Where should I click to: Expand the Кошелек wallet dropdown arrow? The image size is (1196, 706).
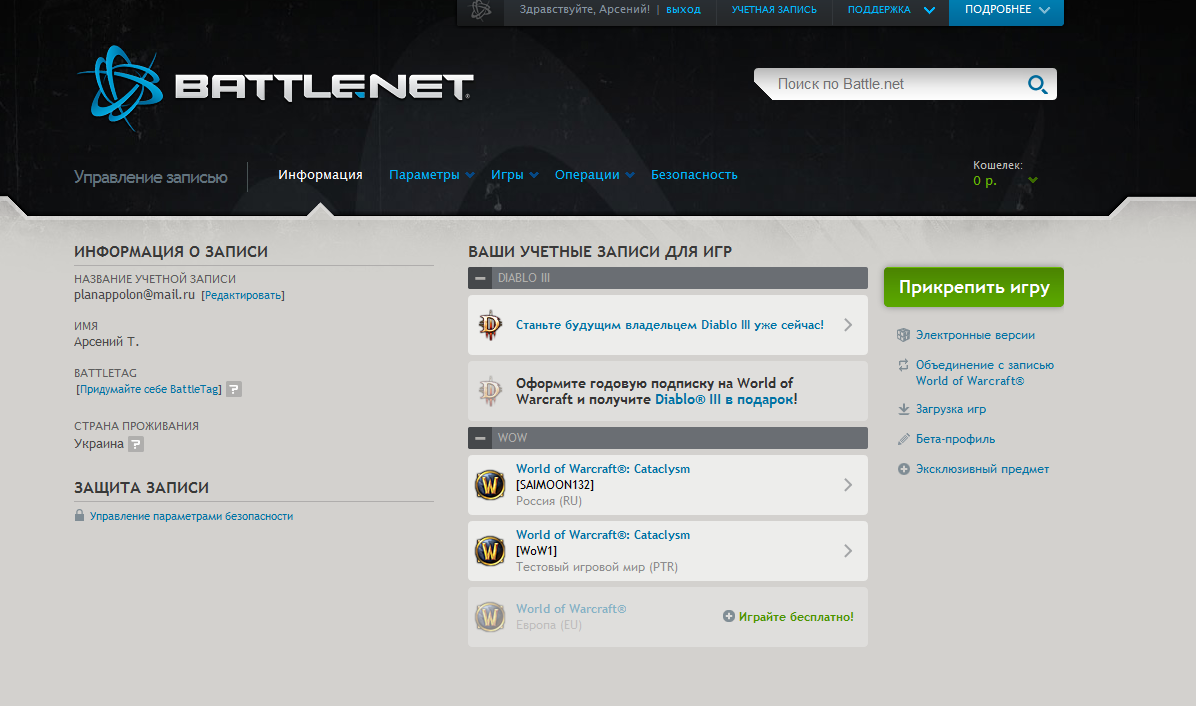[1033, 181]
